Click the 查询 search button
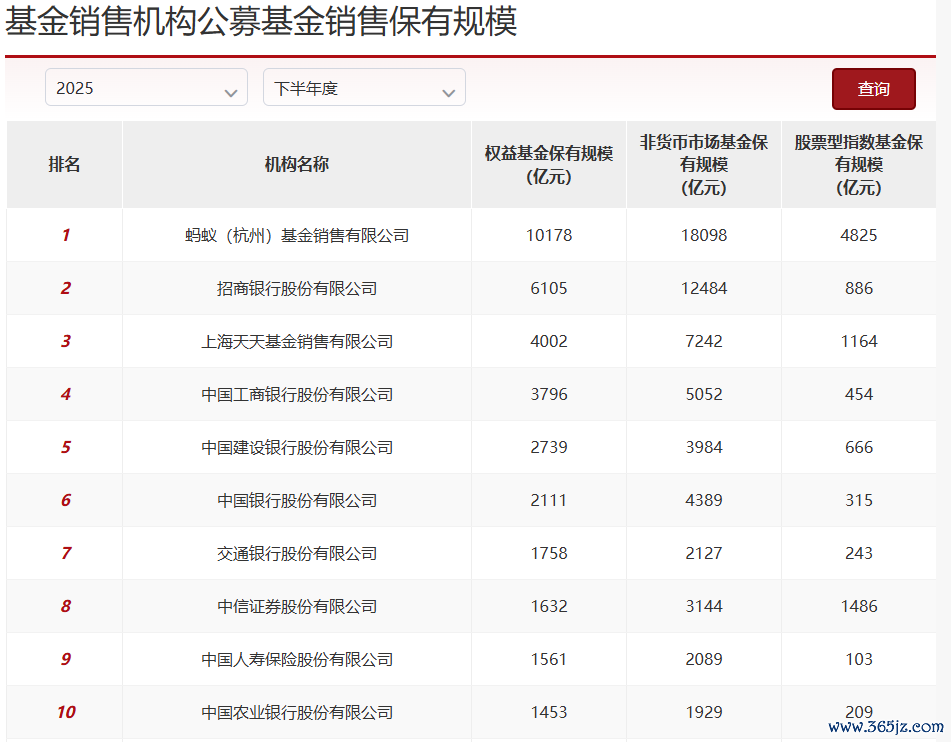Screen dimensions: 951x742 click(x=873, y=89)
